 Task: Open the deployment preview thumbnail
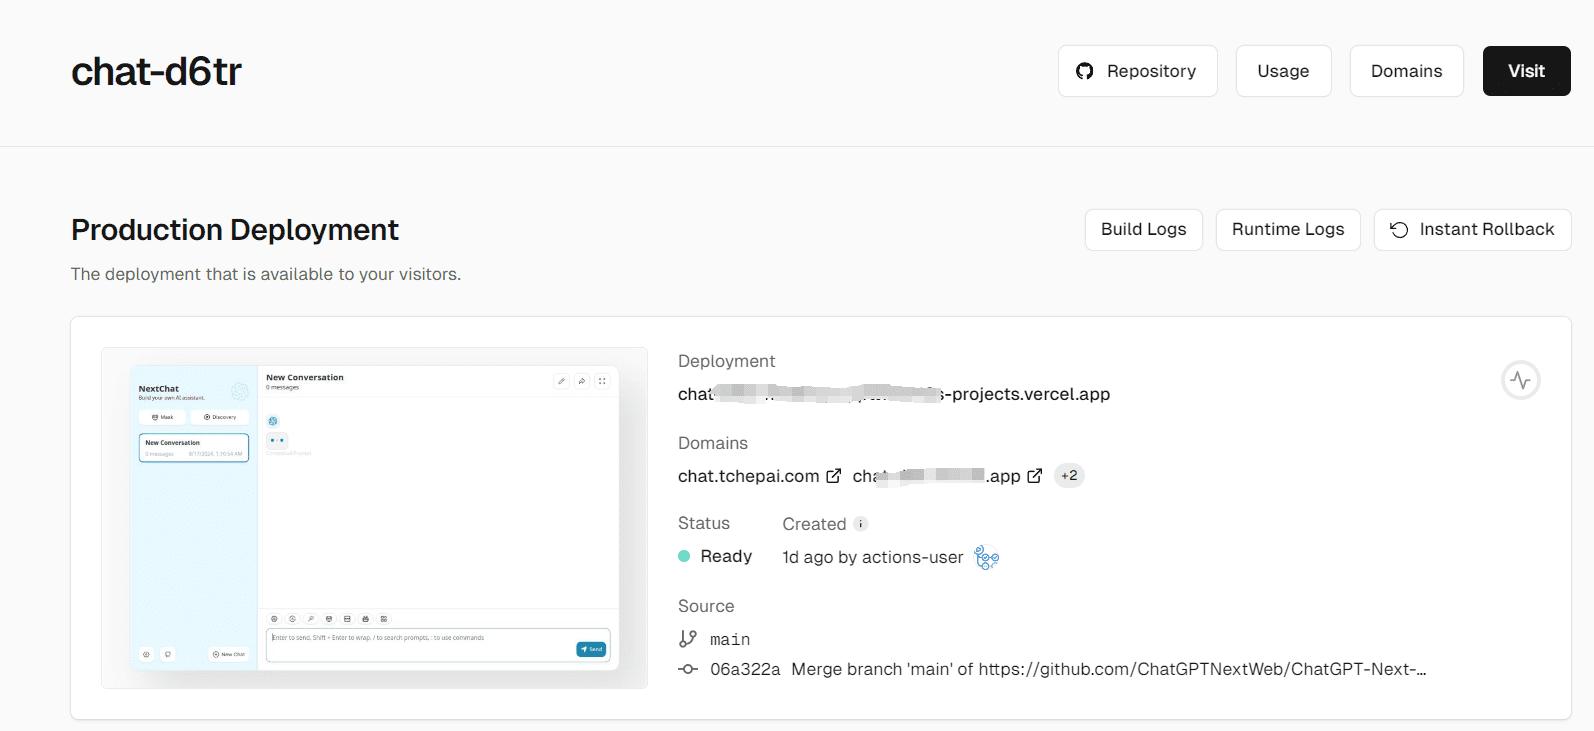[x=374, y=518]
